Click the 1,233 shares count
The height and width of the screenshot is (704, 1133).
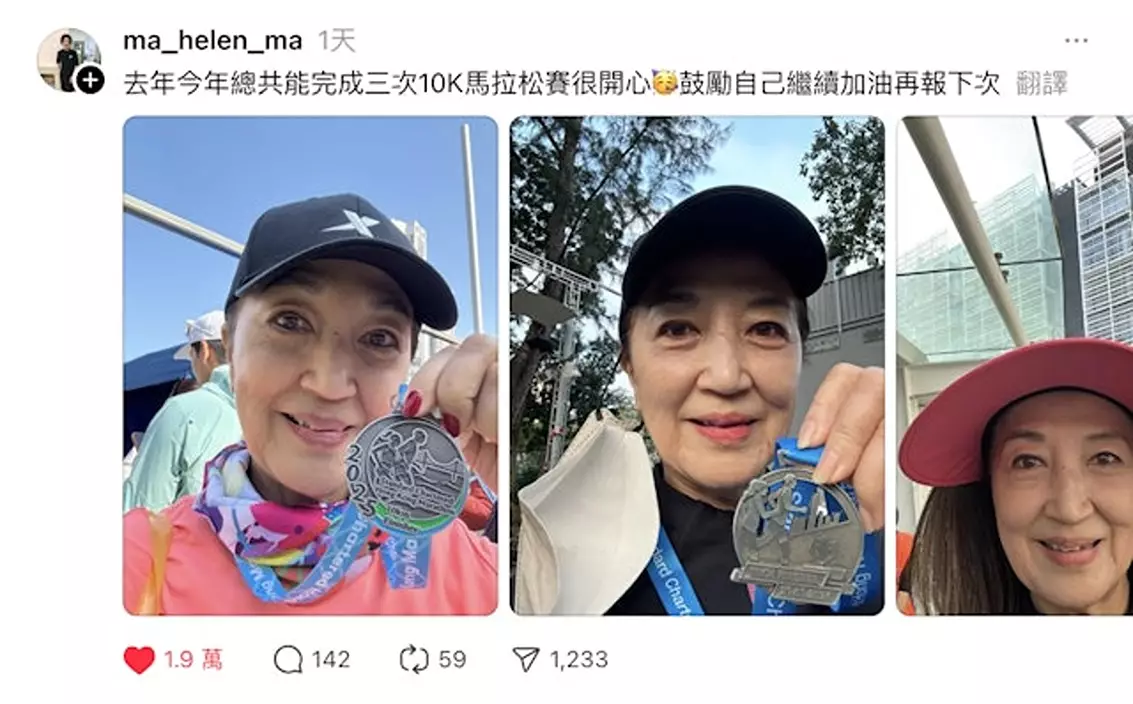pyautogui.click(x=579, y=659)
